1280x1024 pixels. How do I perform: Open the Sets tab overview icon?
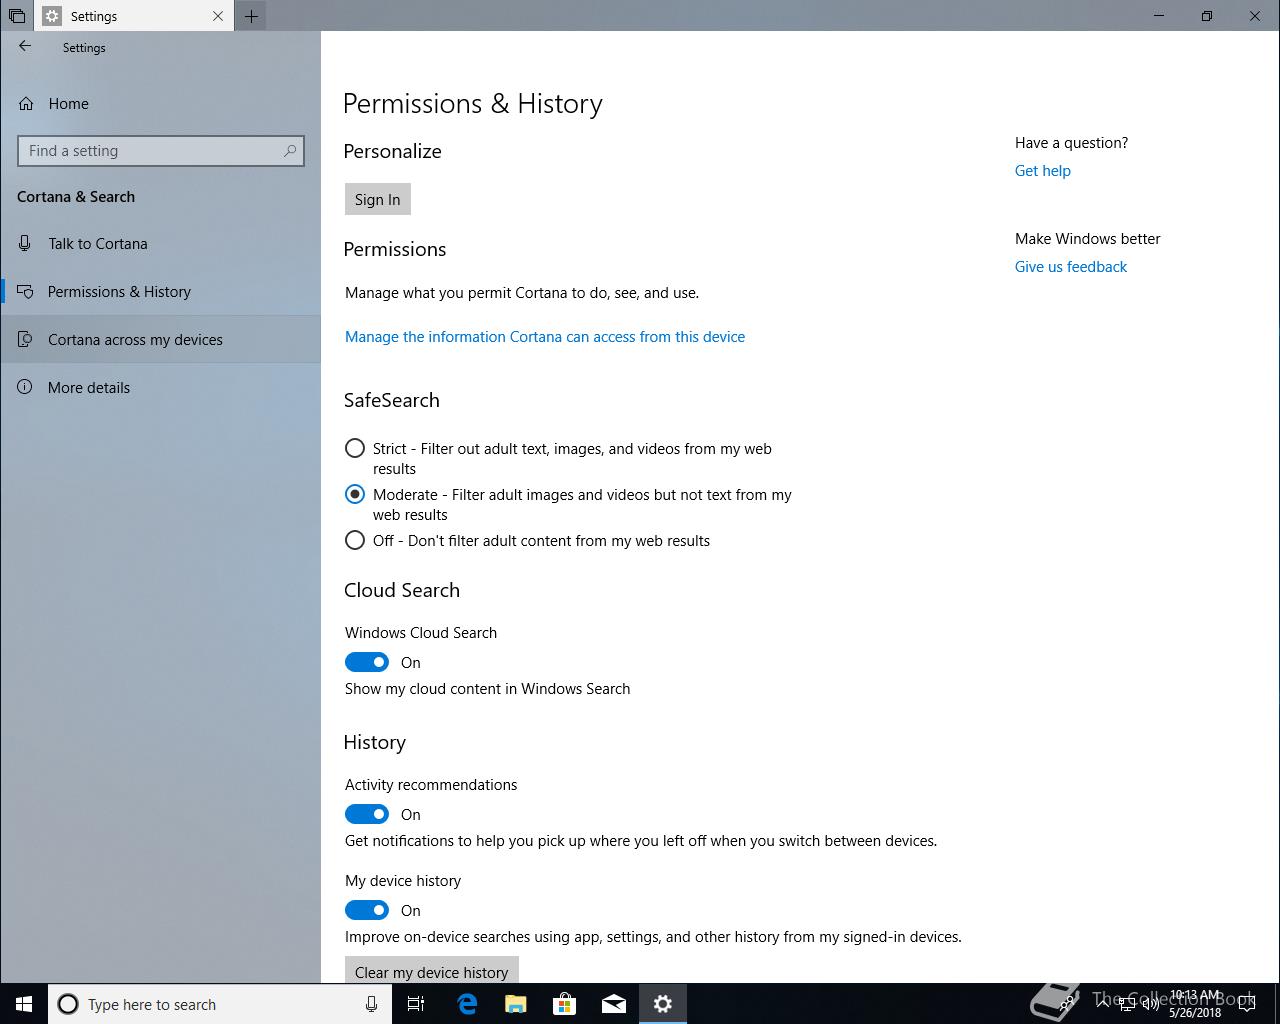[x=17, y=16]
